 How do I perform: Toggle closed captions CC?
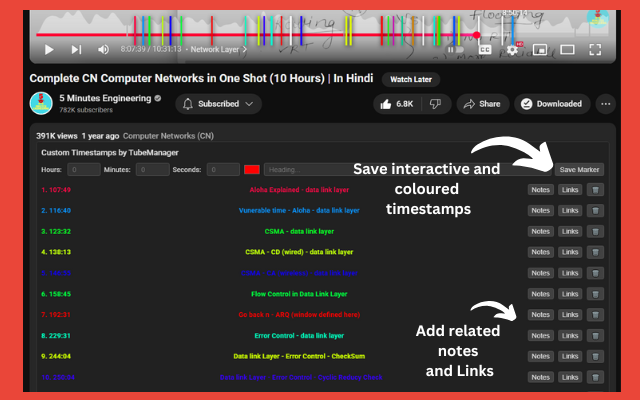coord(484,50)
